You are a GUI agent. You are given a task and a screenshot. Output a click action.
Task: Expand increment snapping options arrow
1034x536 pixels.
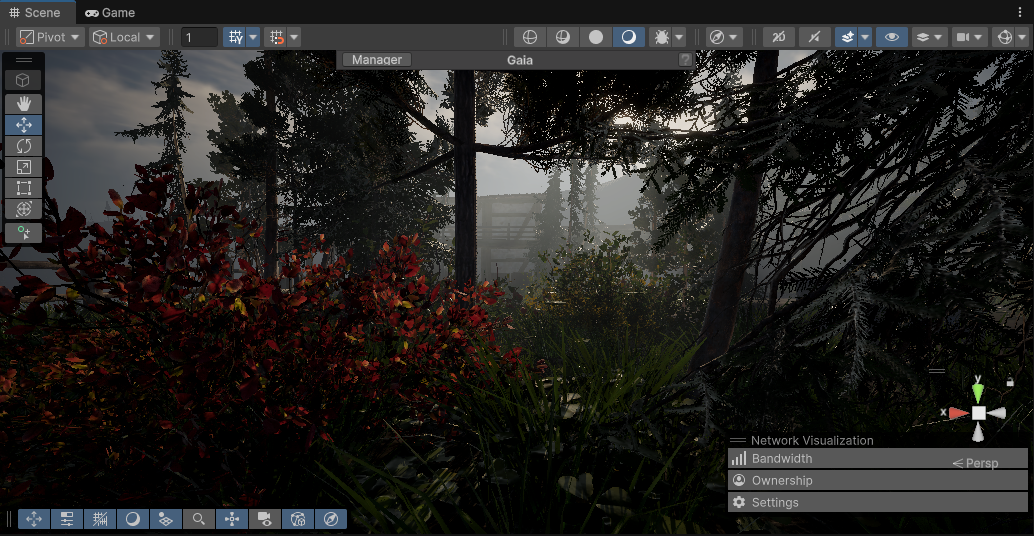pyautogui.click(x=294, y=37)
